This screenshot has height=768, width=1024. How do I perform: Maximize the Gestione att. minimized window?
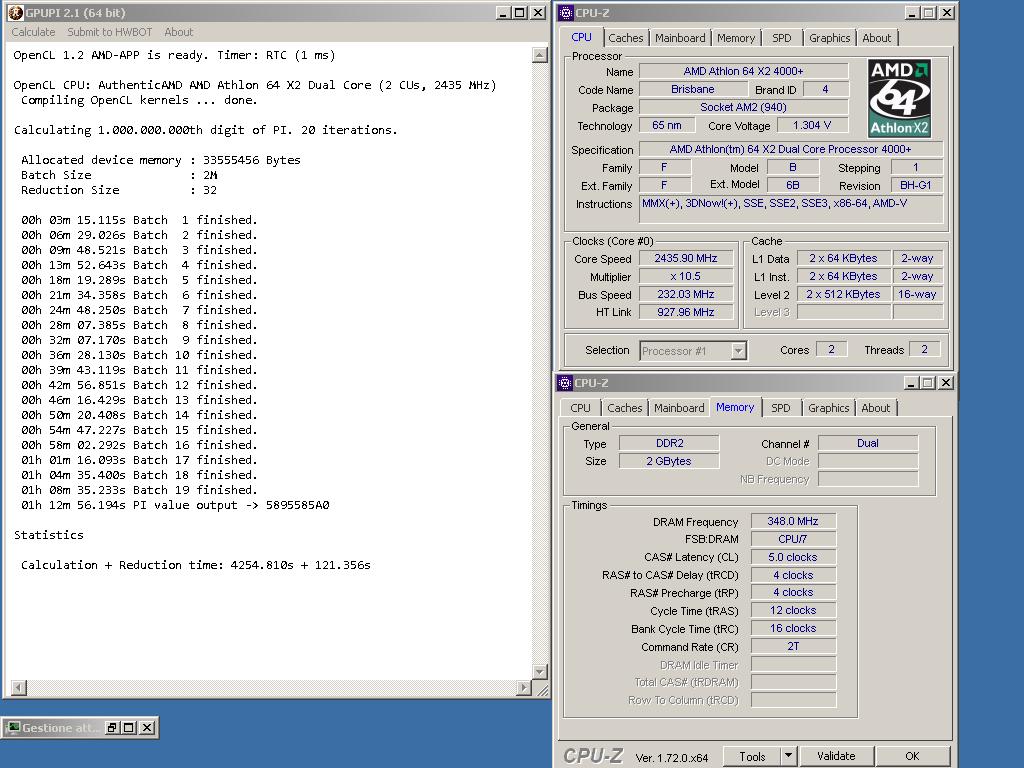coord(129,728)
